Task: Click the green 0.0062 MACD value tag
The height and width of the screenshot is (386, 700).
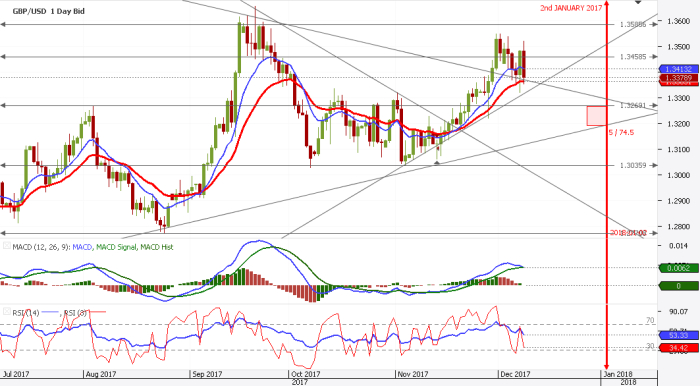Action: point(679,268)
